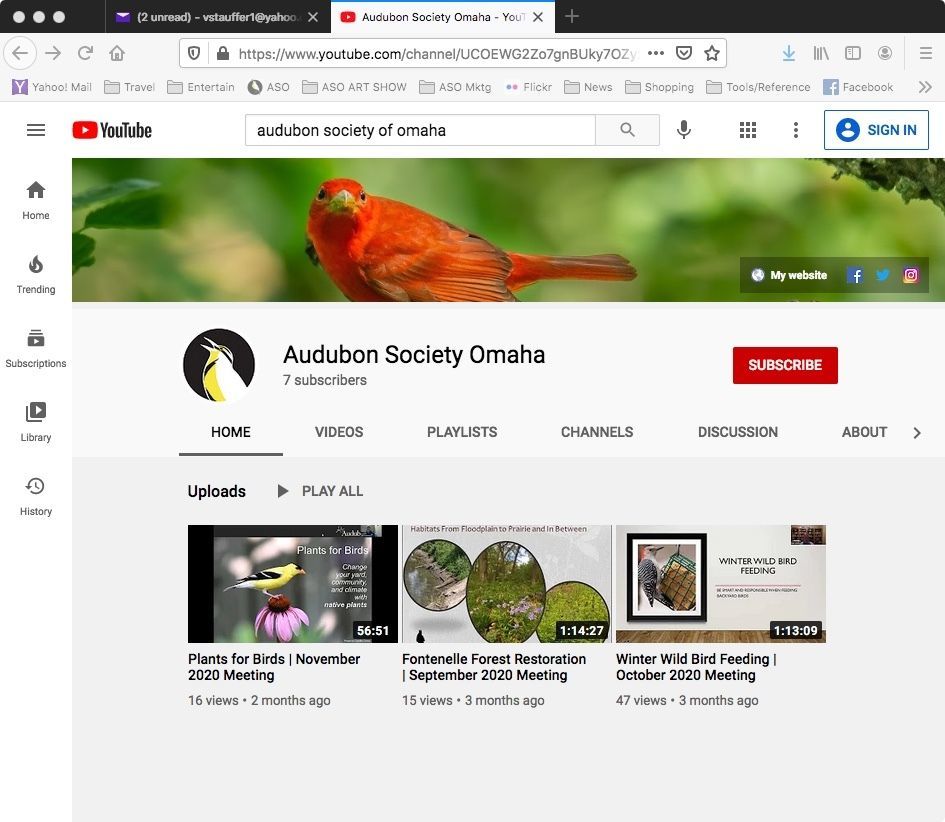
Task: Bookmark this page with the star
Action: pos(712,53)
